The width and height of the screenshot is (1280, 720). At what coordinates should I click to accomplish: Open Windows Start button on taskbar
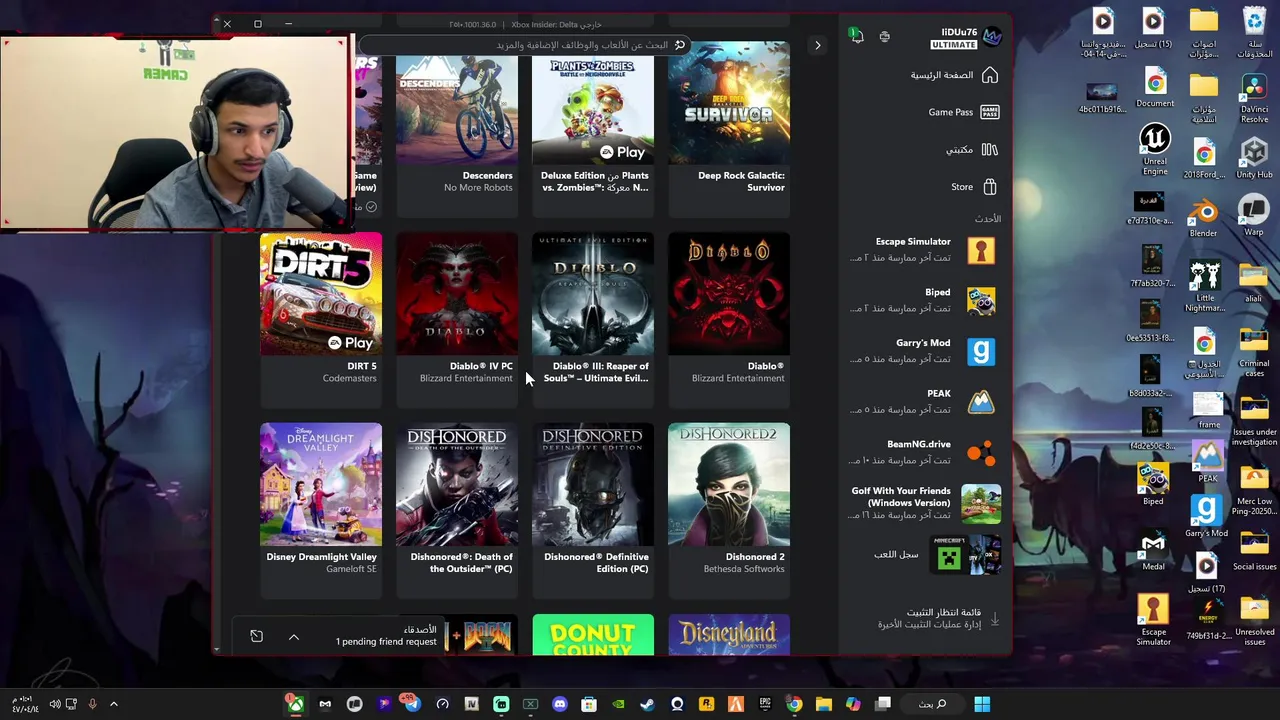tap(982, 705)
